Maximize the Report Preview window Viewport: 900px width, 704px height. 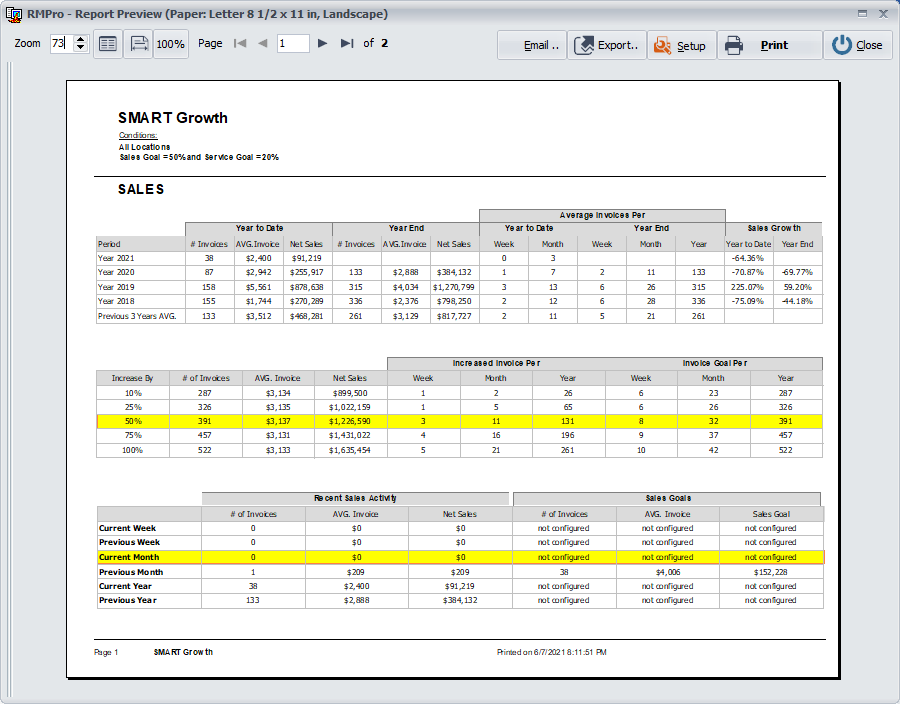862,14
